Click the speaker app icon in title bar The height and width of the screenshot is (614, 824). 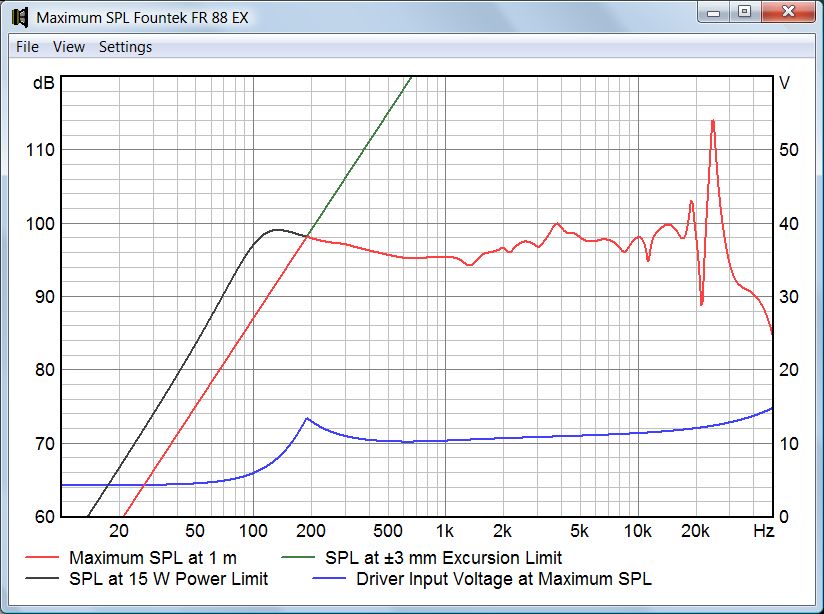19,17
